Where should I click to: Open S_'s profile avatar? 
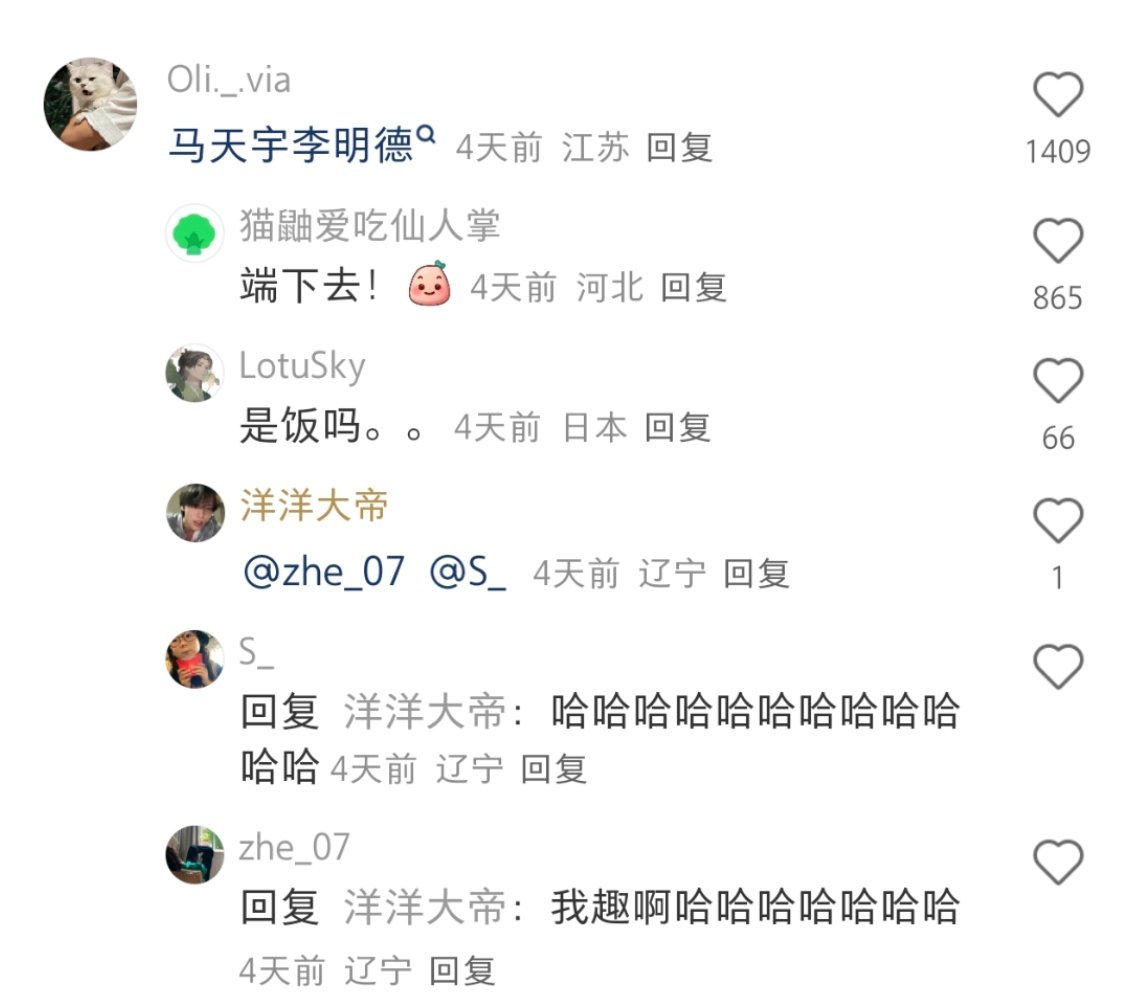click(x=195, y=659)
